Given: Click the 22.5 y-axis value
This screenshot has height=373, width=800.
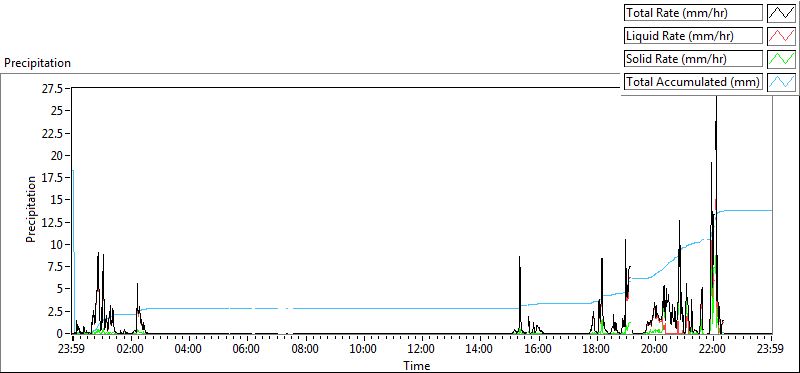Looking at the screenshot, I should pos(53,133).
